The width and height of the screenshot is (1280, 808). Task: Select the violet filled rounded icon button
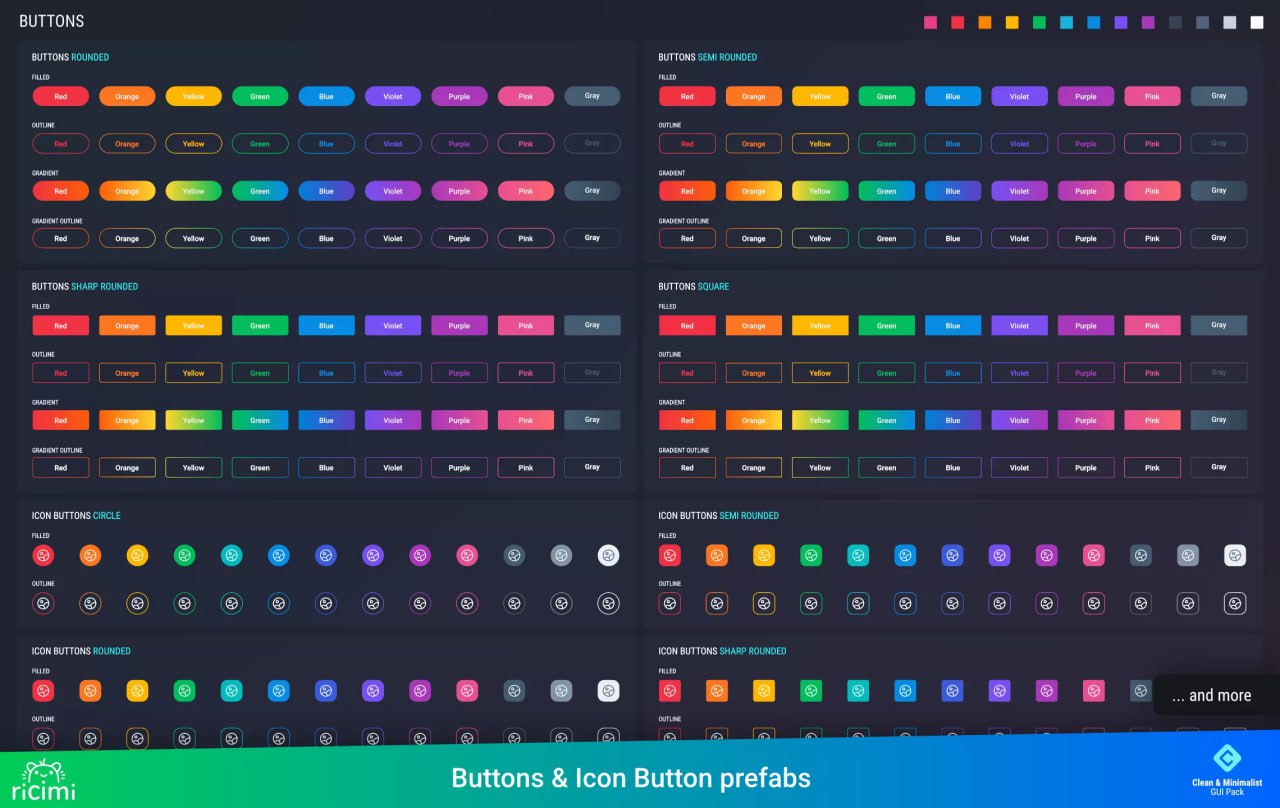373,690
